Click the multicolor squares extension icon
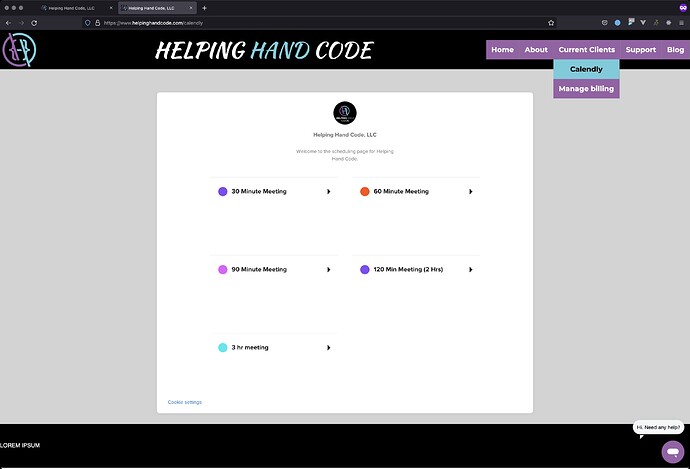Screen dimensions: 690x469 tap(631, 22)
